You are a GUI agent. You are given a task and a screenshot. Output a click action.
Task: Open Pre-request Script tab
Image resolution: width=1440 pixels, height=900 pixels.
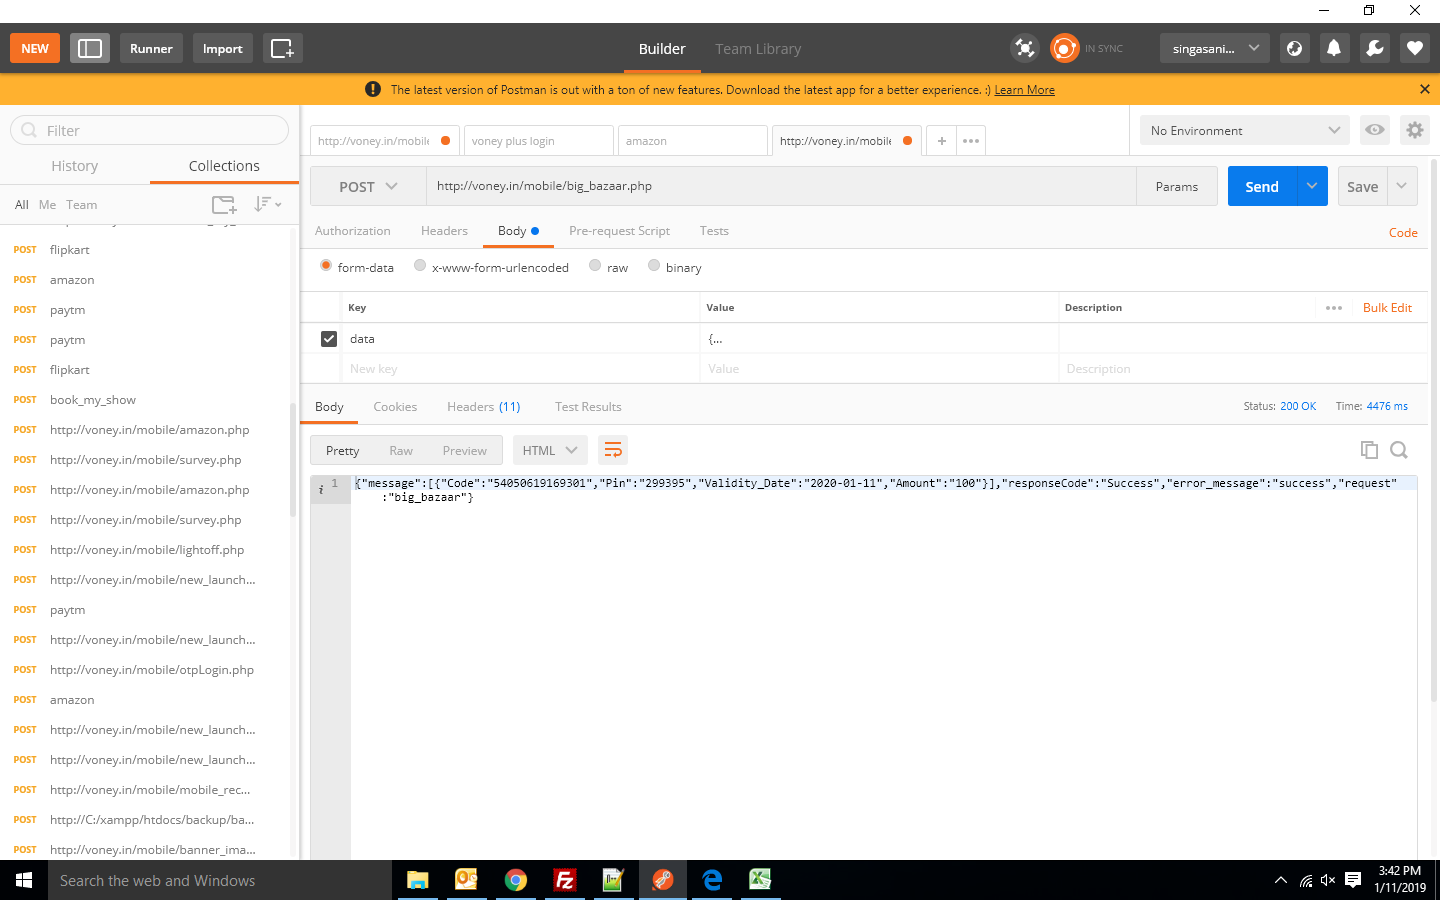(x=619, y=231)
